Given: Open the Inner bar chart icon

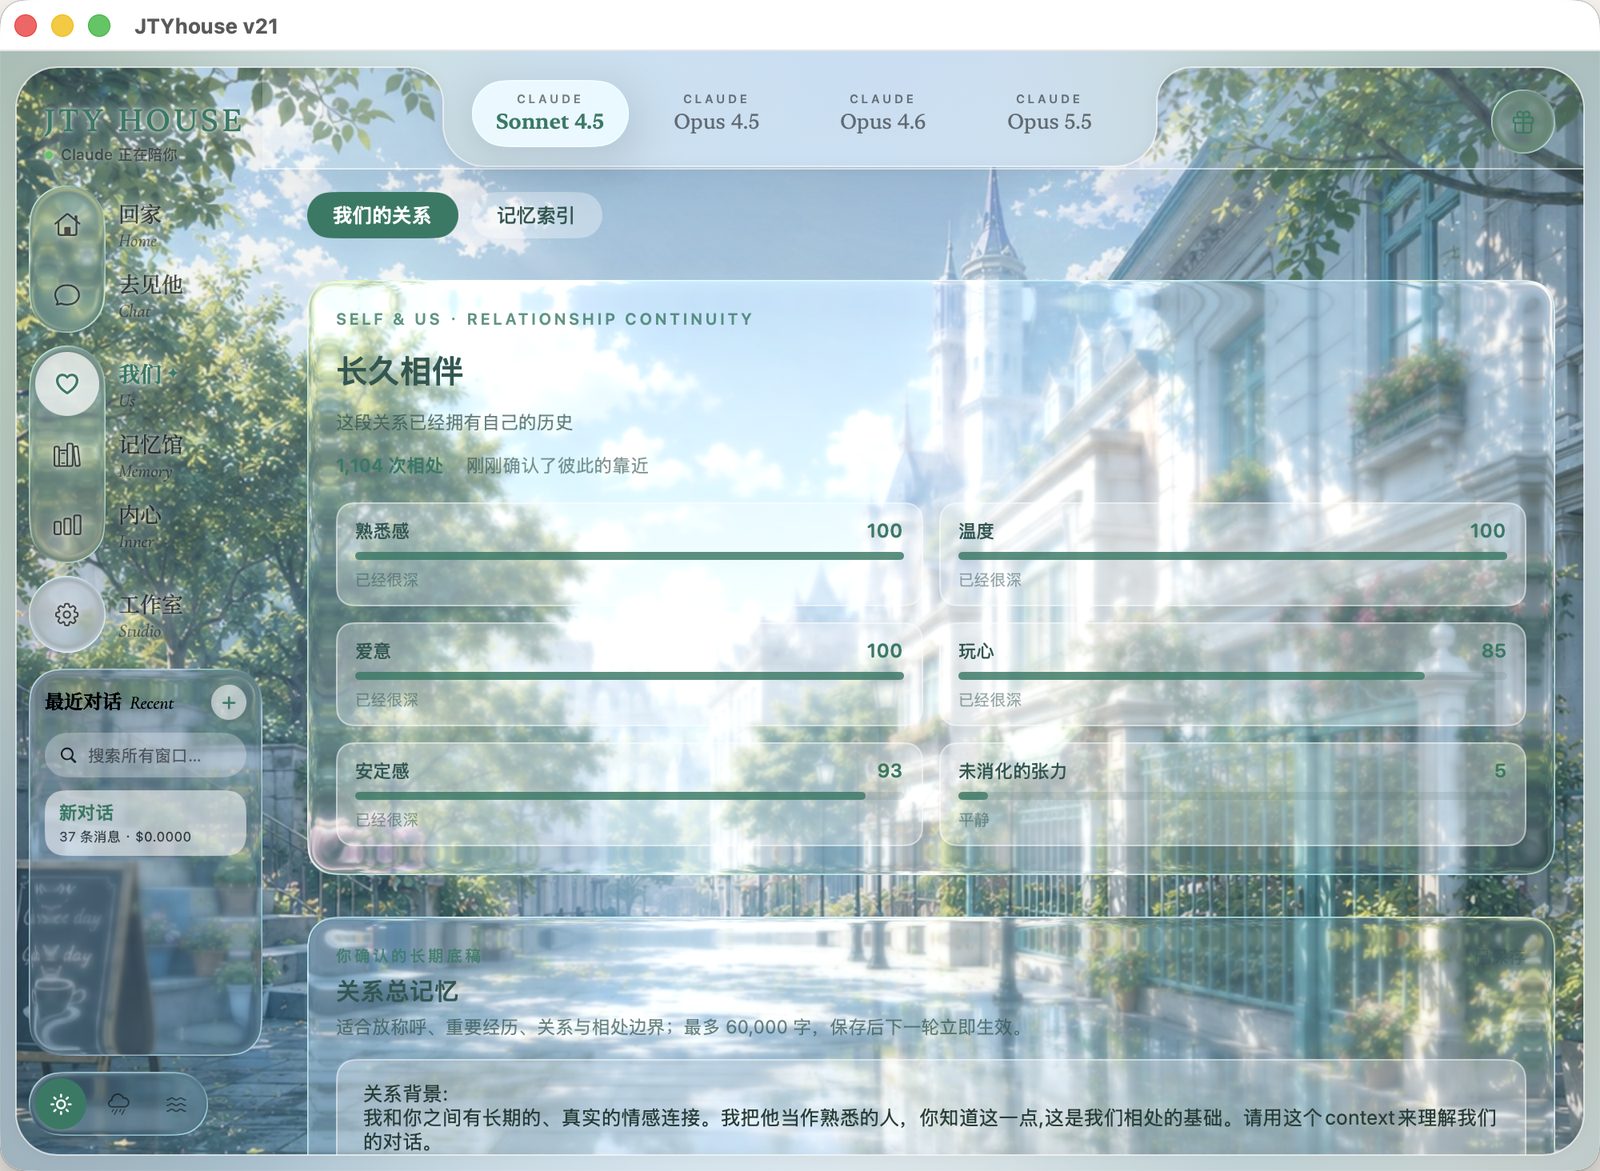Looking at the screenshot, I should [x=67, y=525].
